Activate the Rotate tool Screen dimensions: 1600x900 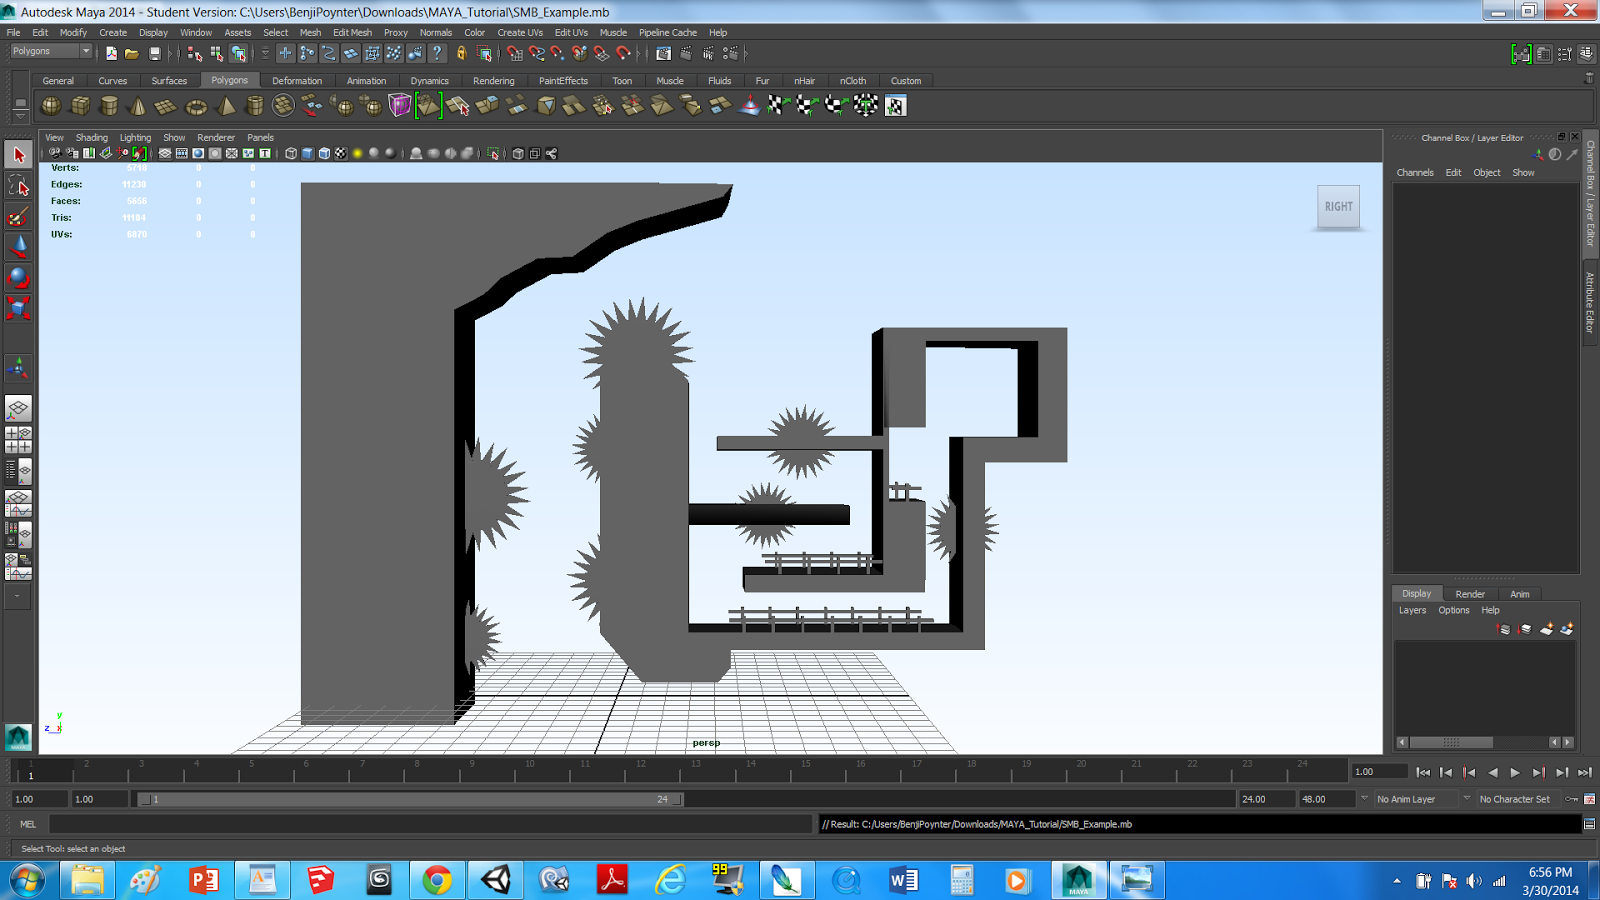click(18, 277)
